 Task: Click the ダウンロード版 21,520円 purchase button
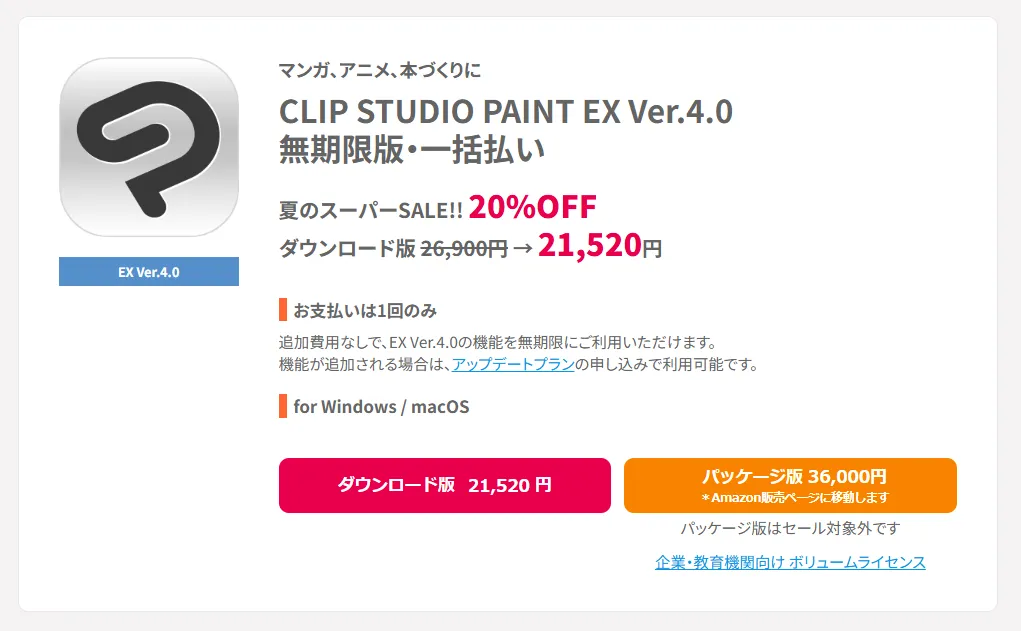click(x=445, y=485)
